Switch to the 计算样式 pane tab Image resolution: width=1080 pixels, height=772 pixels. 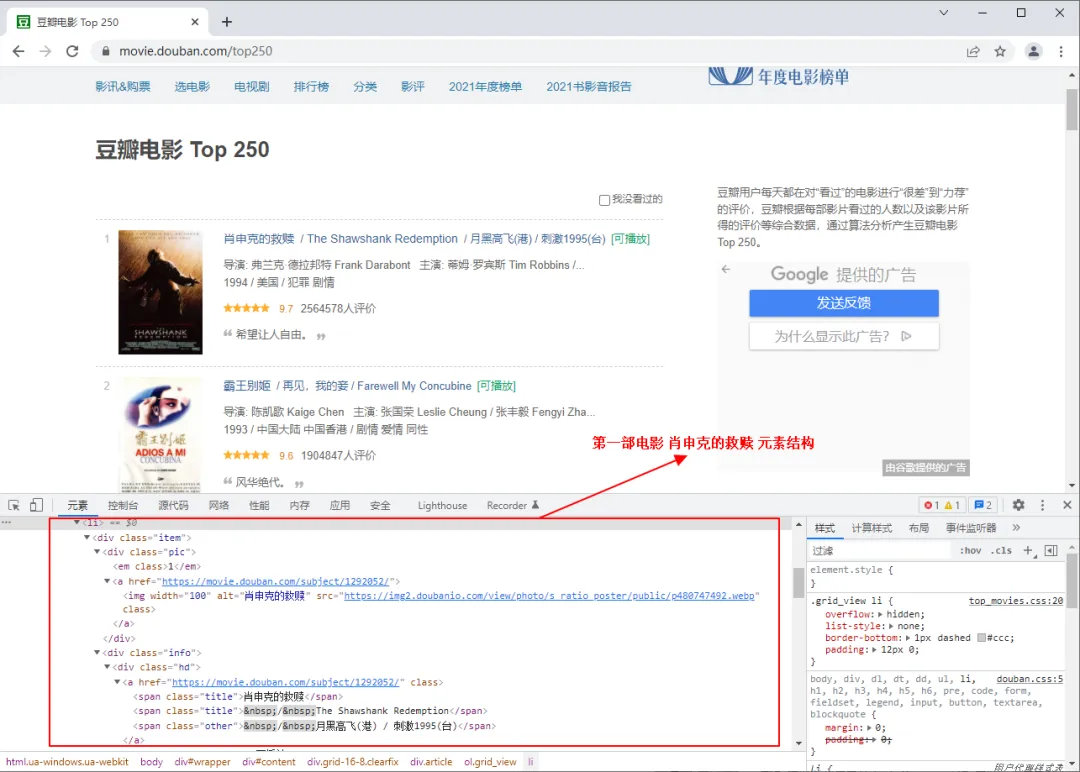(871, 528)
